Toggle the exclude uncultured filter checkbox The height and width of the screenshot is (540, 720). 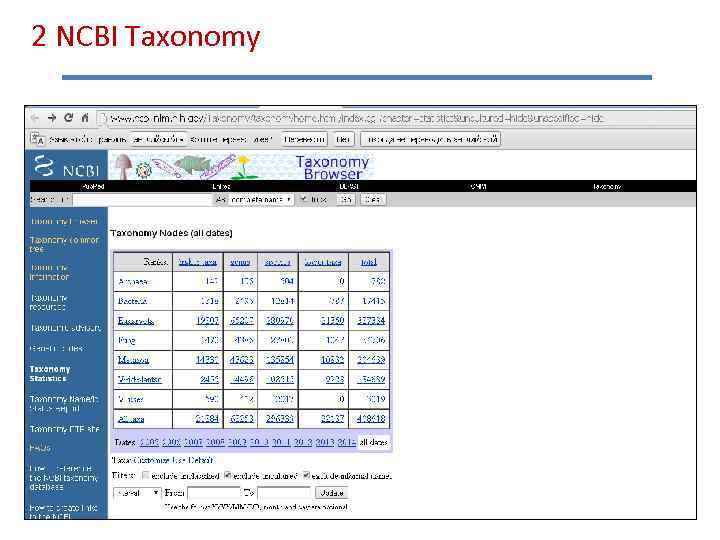(x=227, y=475)
